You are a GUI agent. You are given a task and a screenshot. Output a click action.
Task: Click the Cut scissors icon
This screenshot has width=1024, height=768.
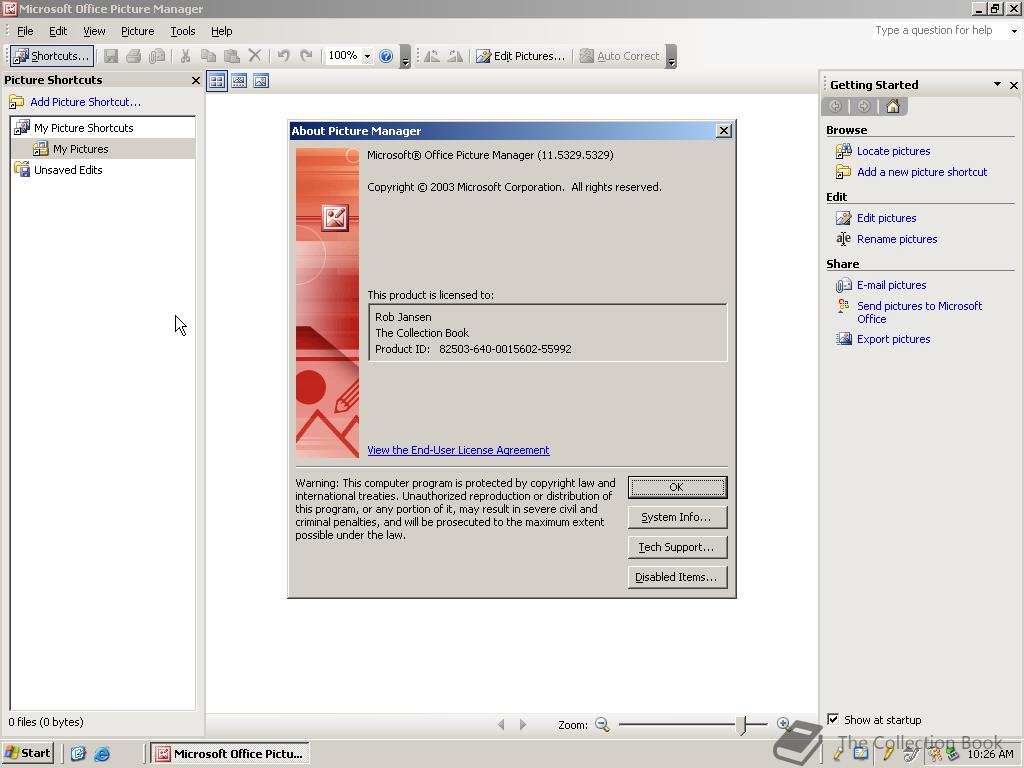point(185,56)
